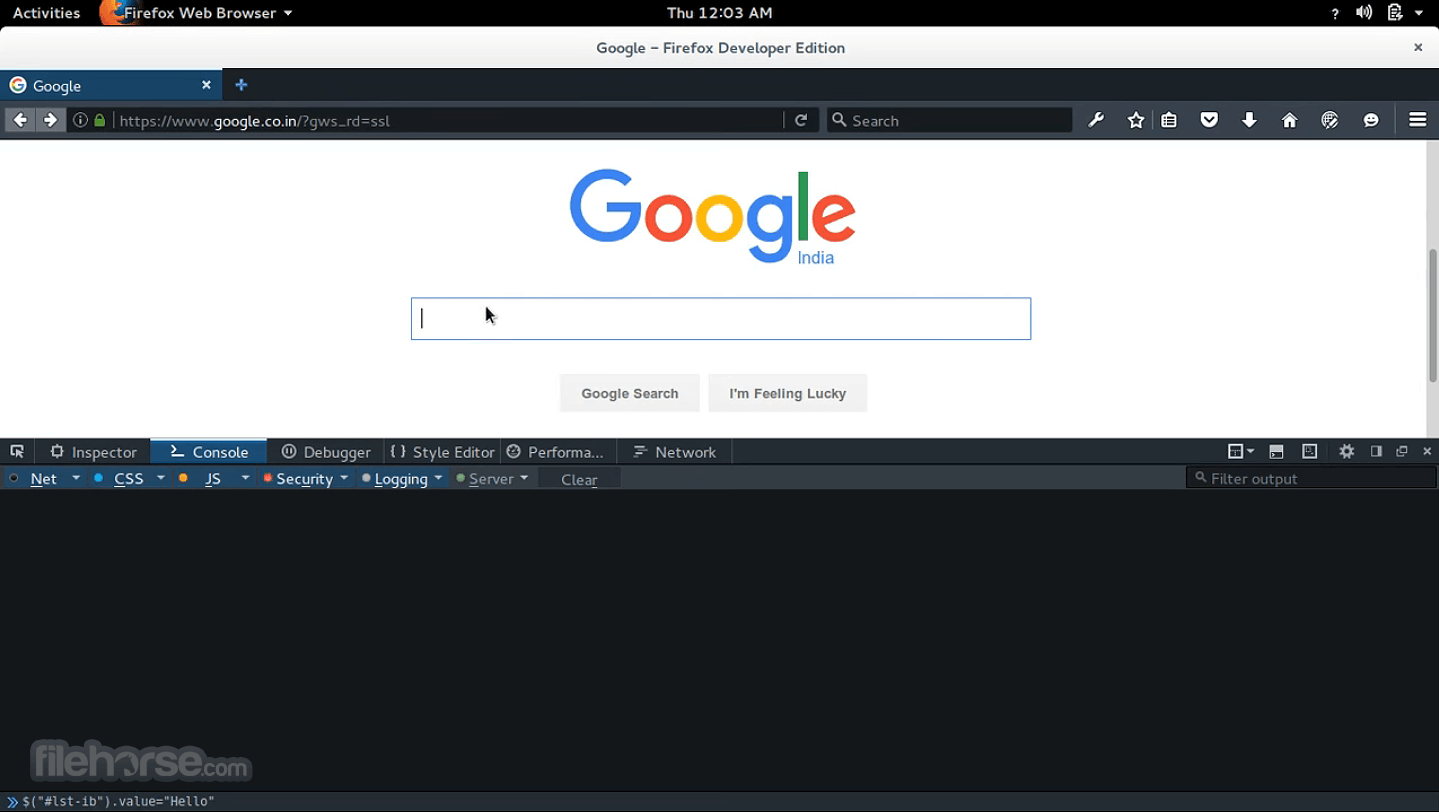Expand the JS filter dropdown arrow
Screen dimensions: 1439x812
[x=245, y=478]
